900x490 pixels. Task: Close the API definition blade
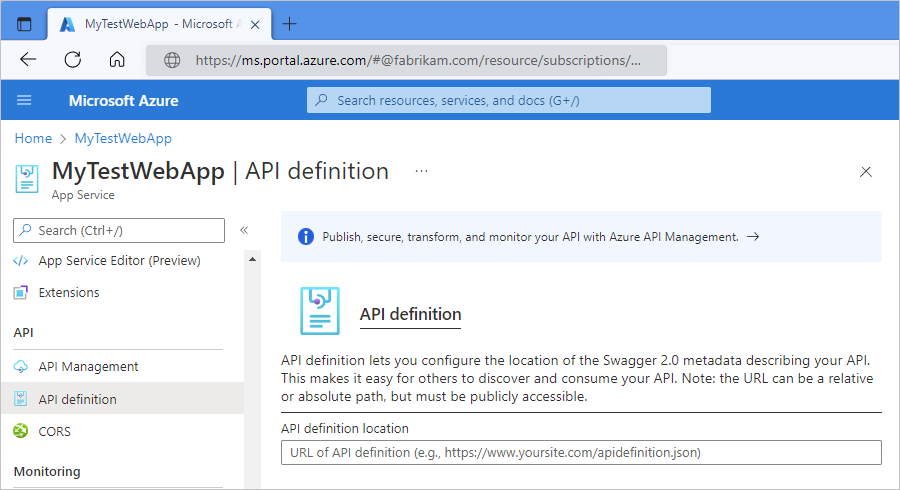[x=866, y=172]
